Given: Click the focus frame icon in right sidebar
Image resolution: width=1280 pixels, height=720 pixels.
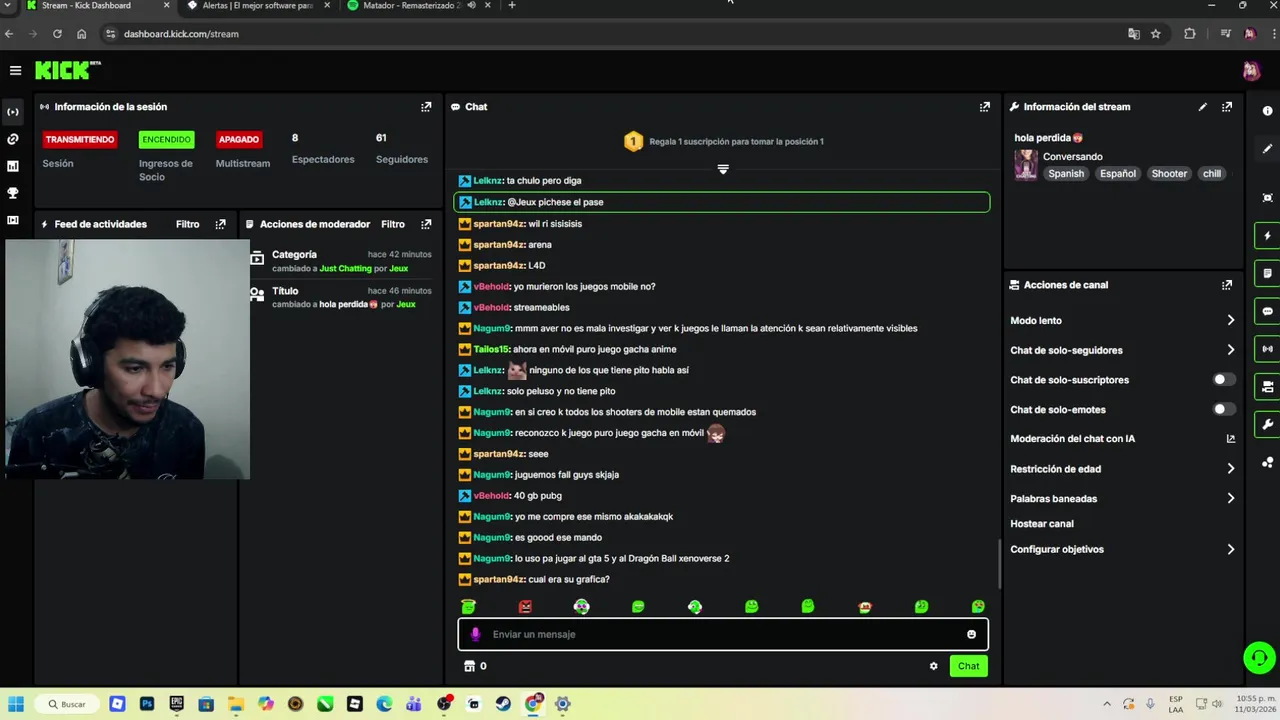Looking at the screenshot, I should (x=1268, y=198).
